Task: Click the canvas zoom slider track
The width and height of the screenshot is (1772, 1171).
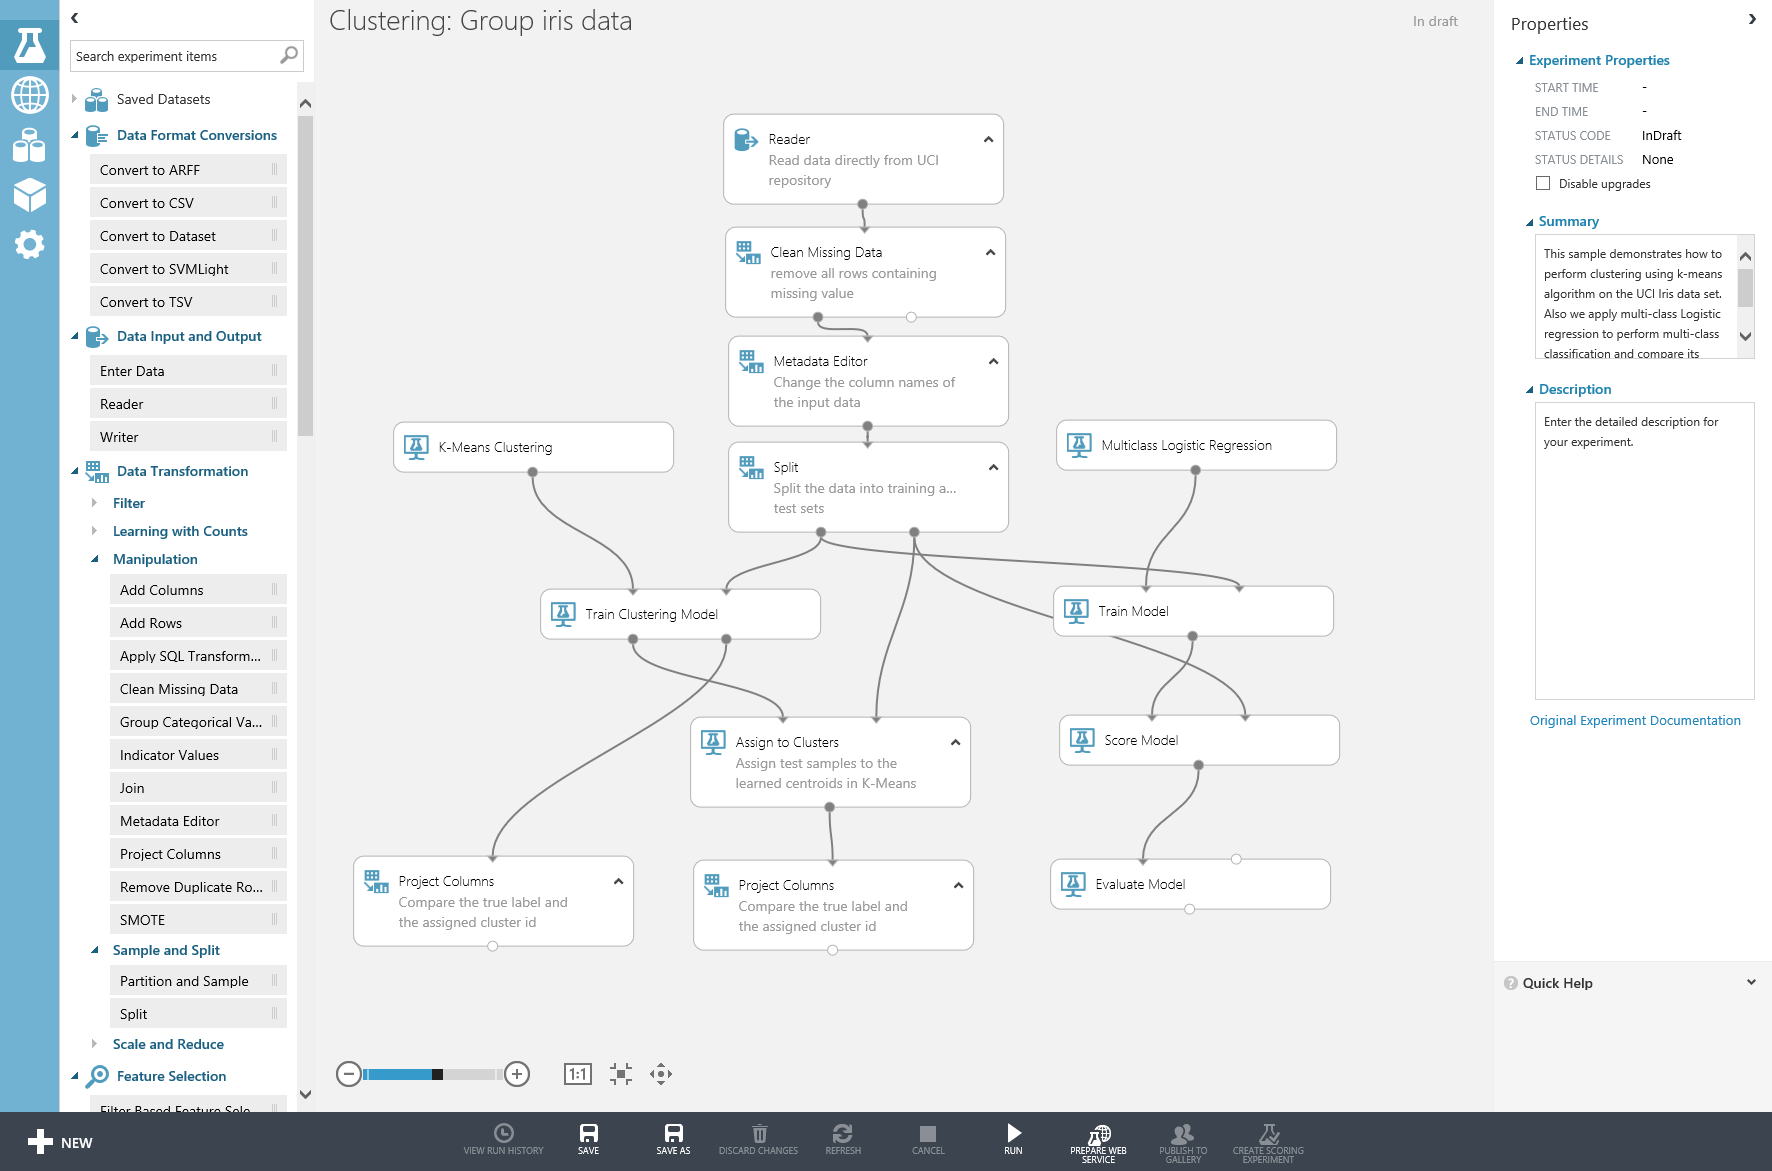Action: click(x=470, y=1074)
